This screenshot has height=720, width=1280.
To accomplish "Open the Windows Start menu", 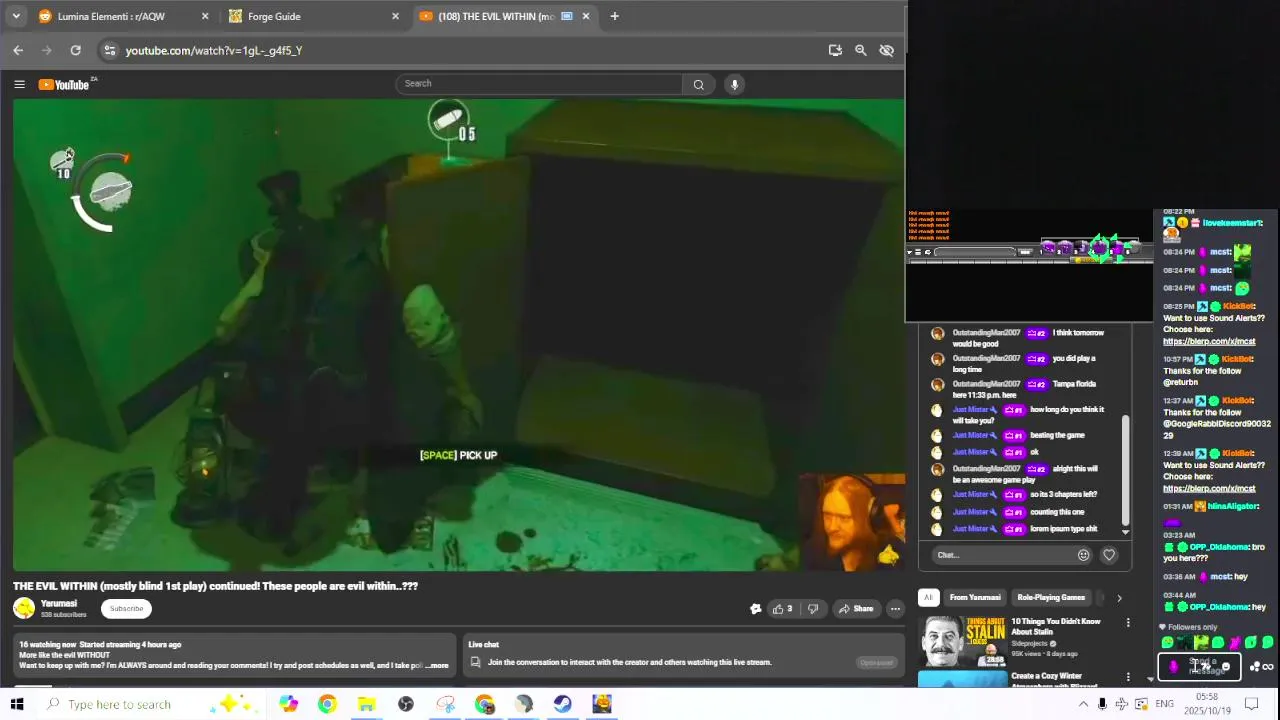I will (17, 704).
